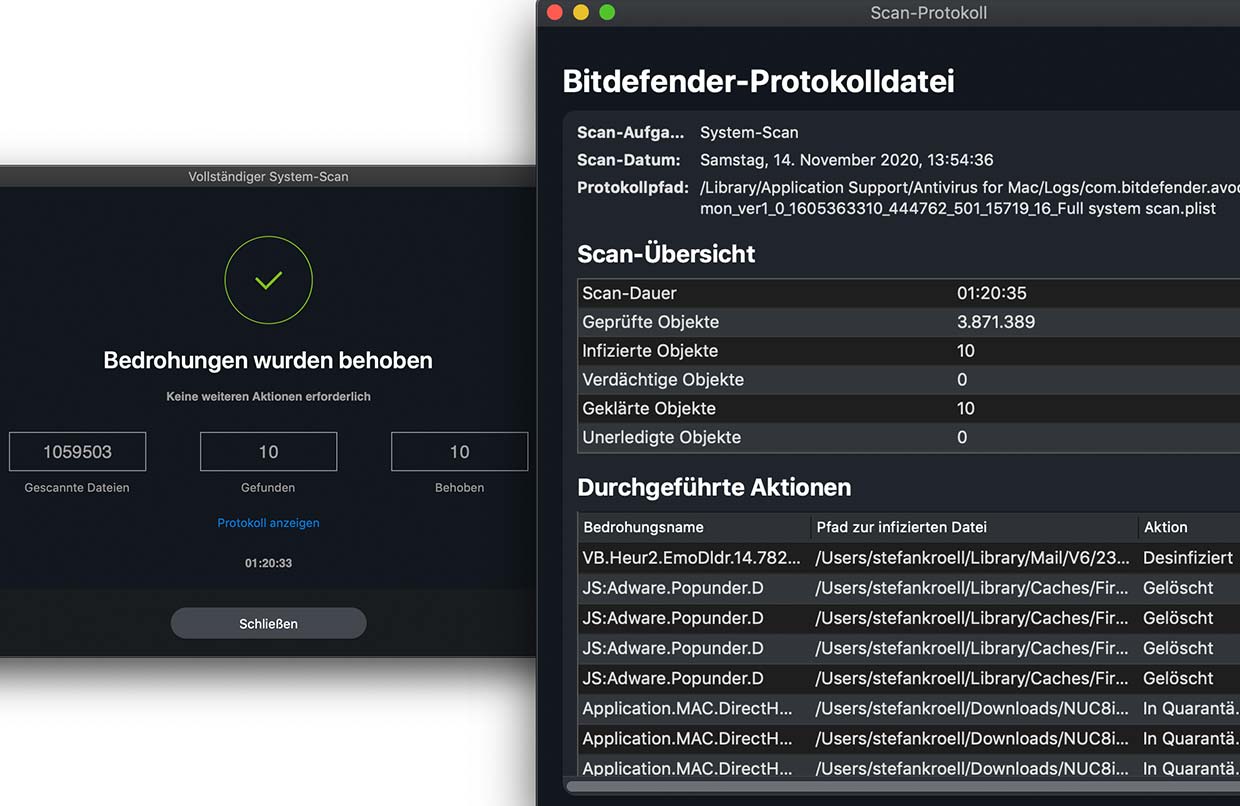Sort by the Aktion column header
This screenshot has height=806, width=1240.
1189,527
